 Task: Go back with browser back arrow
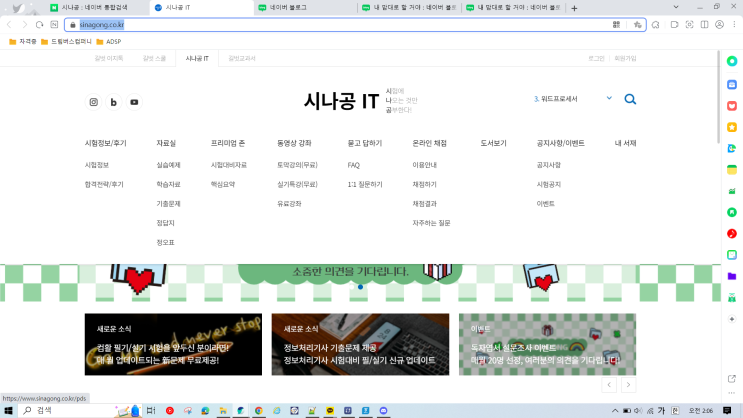pos(9,25)
